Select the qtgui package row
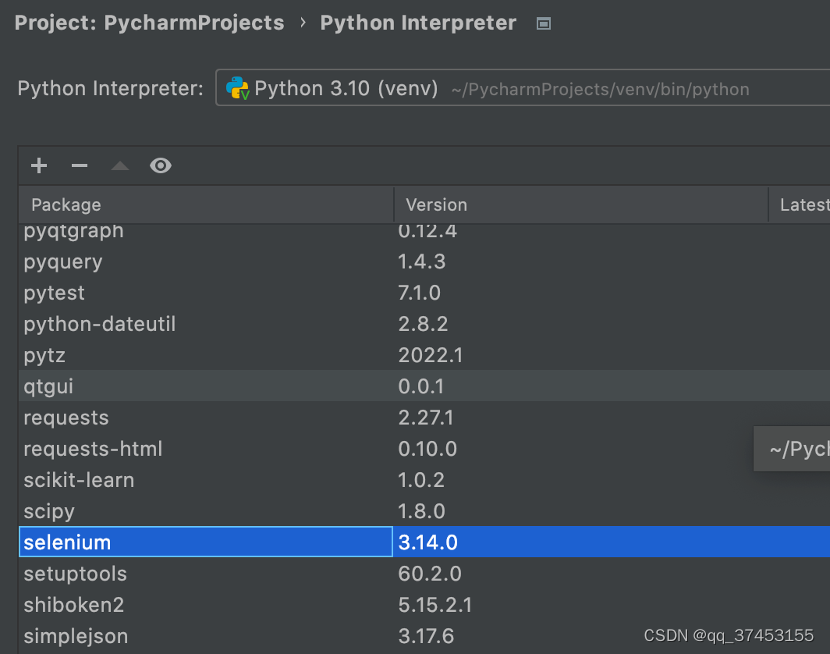Viewport: 830px width, 654px height. click(x=425, y=386)
